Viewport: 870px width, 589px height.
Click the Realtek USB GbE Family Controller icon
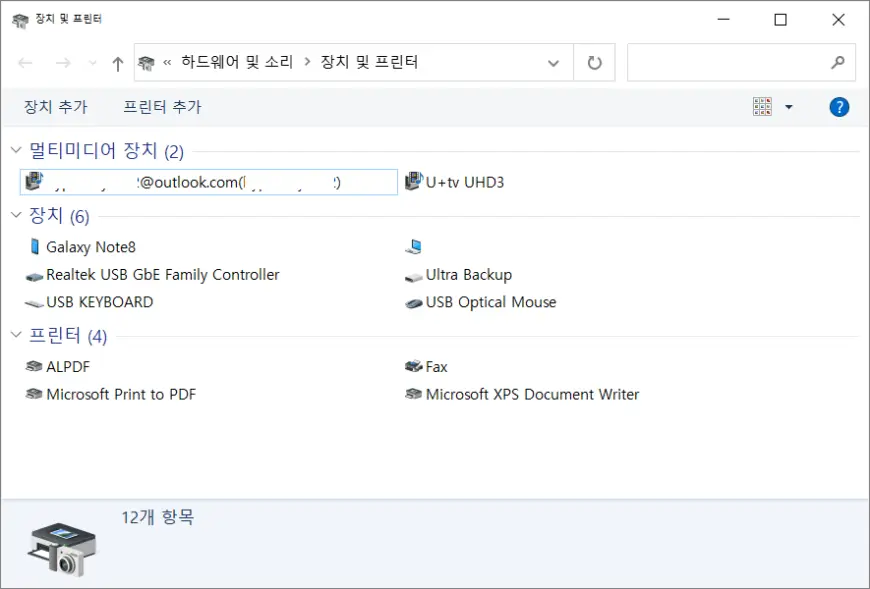(x=35, y=275)
